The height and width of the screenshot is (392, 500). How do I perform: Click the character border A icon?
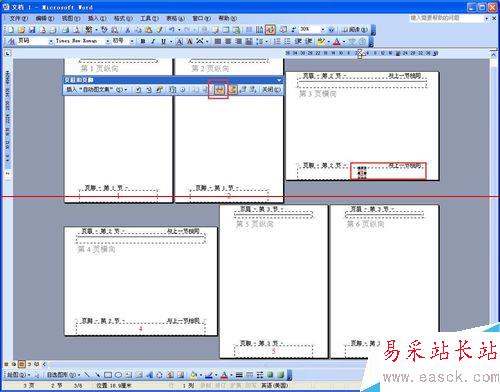click(x=180, y=41)
